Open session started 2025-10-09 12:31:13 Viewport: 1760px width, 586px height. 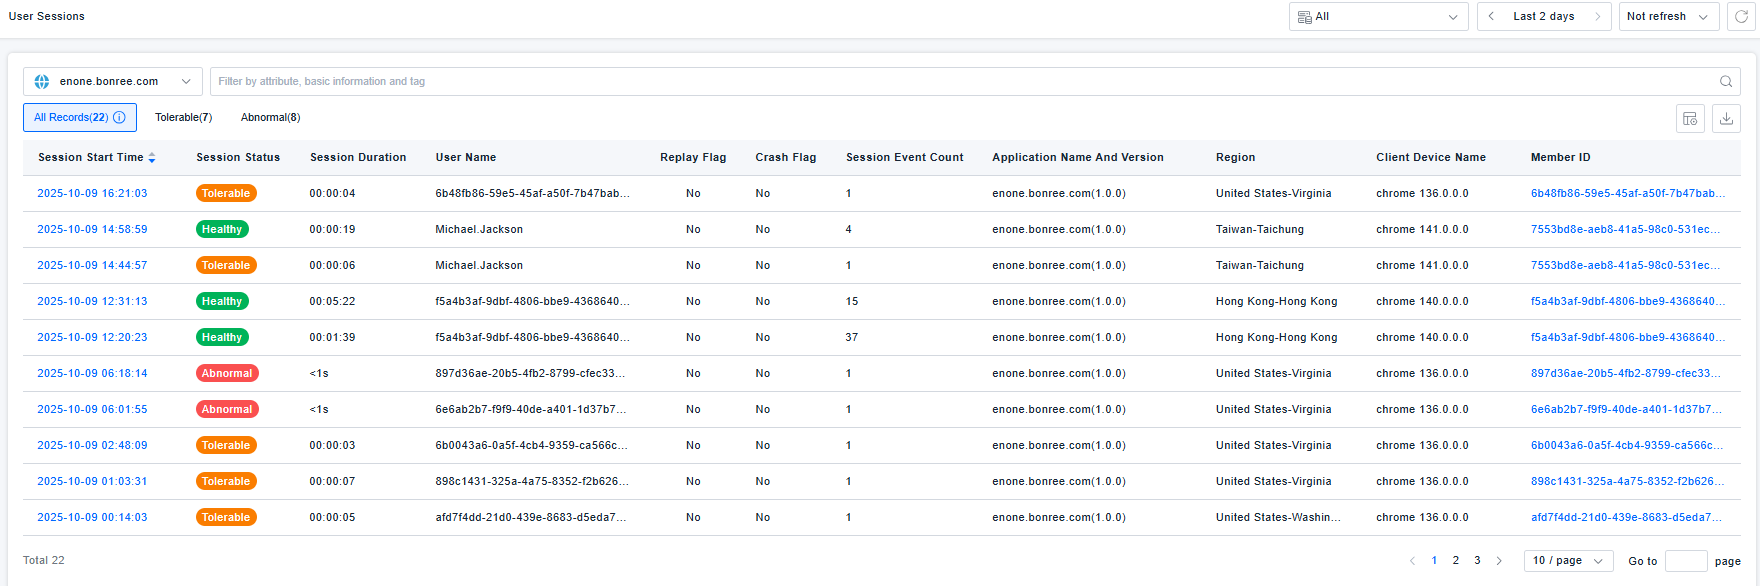pos(92,302)
